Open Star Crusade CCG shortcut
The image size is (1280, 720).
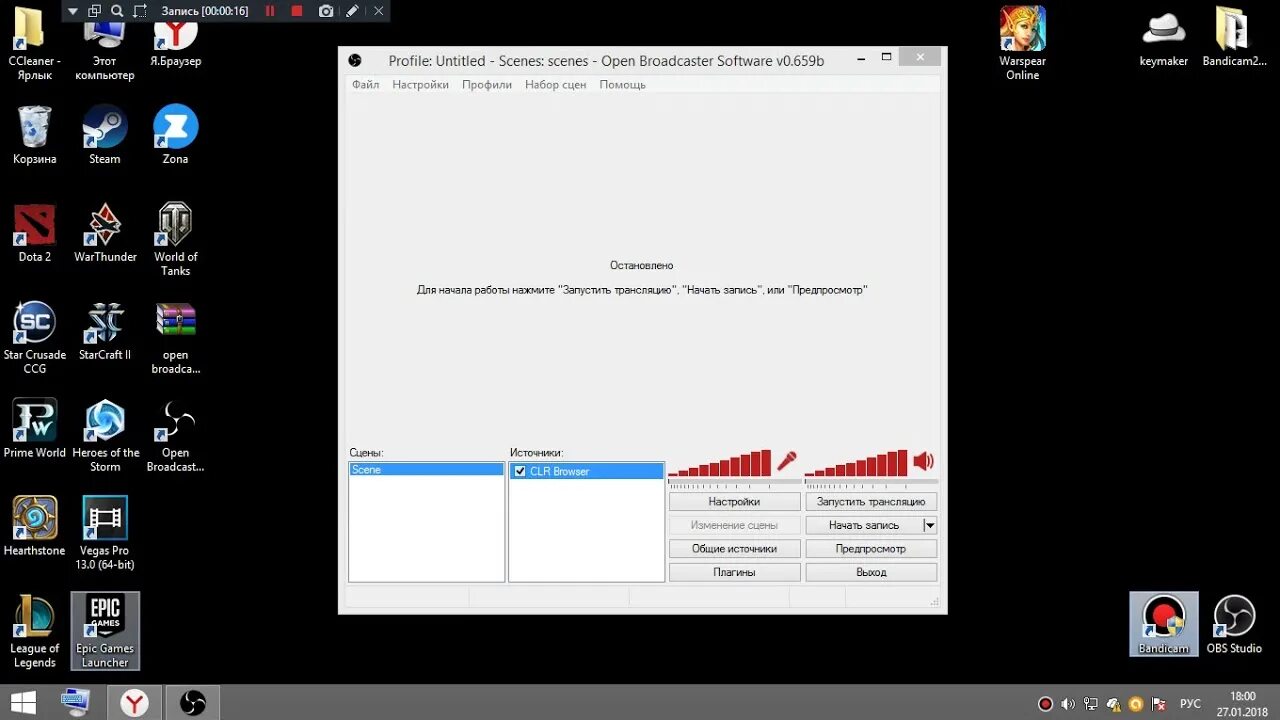click(x=35, y=338)
